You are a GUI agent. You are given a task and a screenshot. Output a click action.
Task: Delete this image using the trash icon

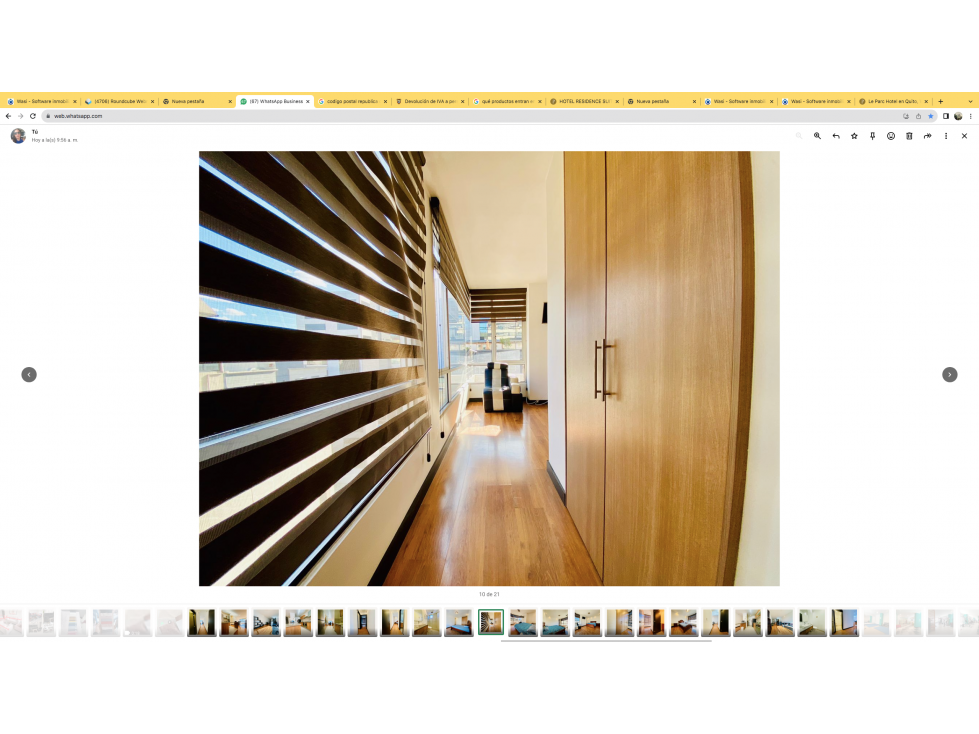(x=909, y=136)
